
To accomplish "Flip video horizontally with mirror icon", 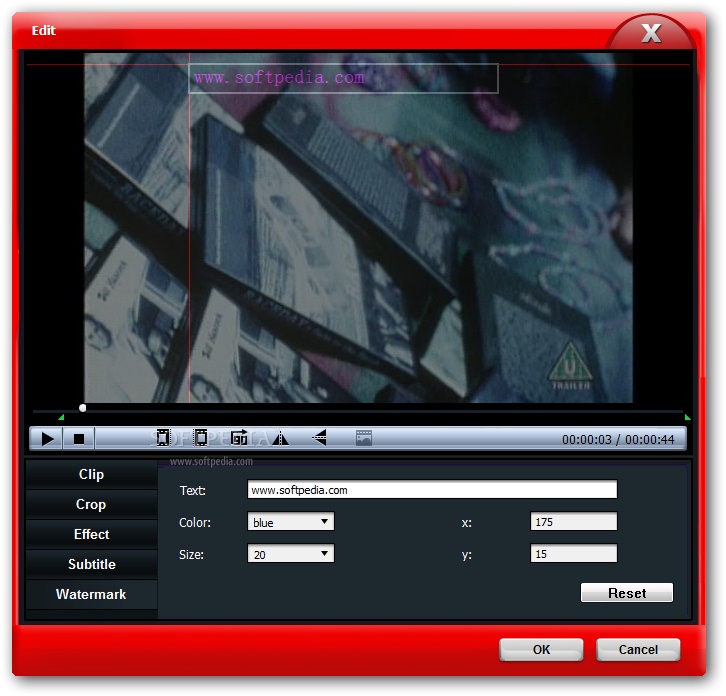I will (x=280, y=438).
